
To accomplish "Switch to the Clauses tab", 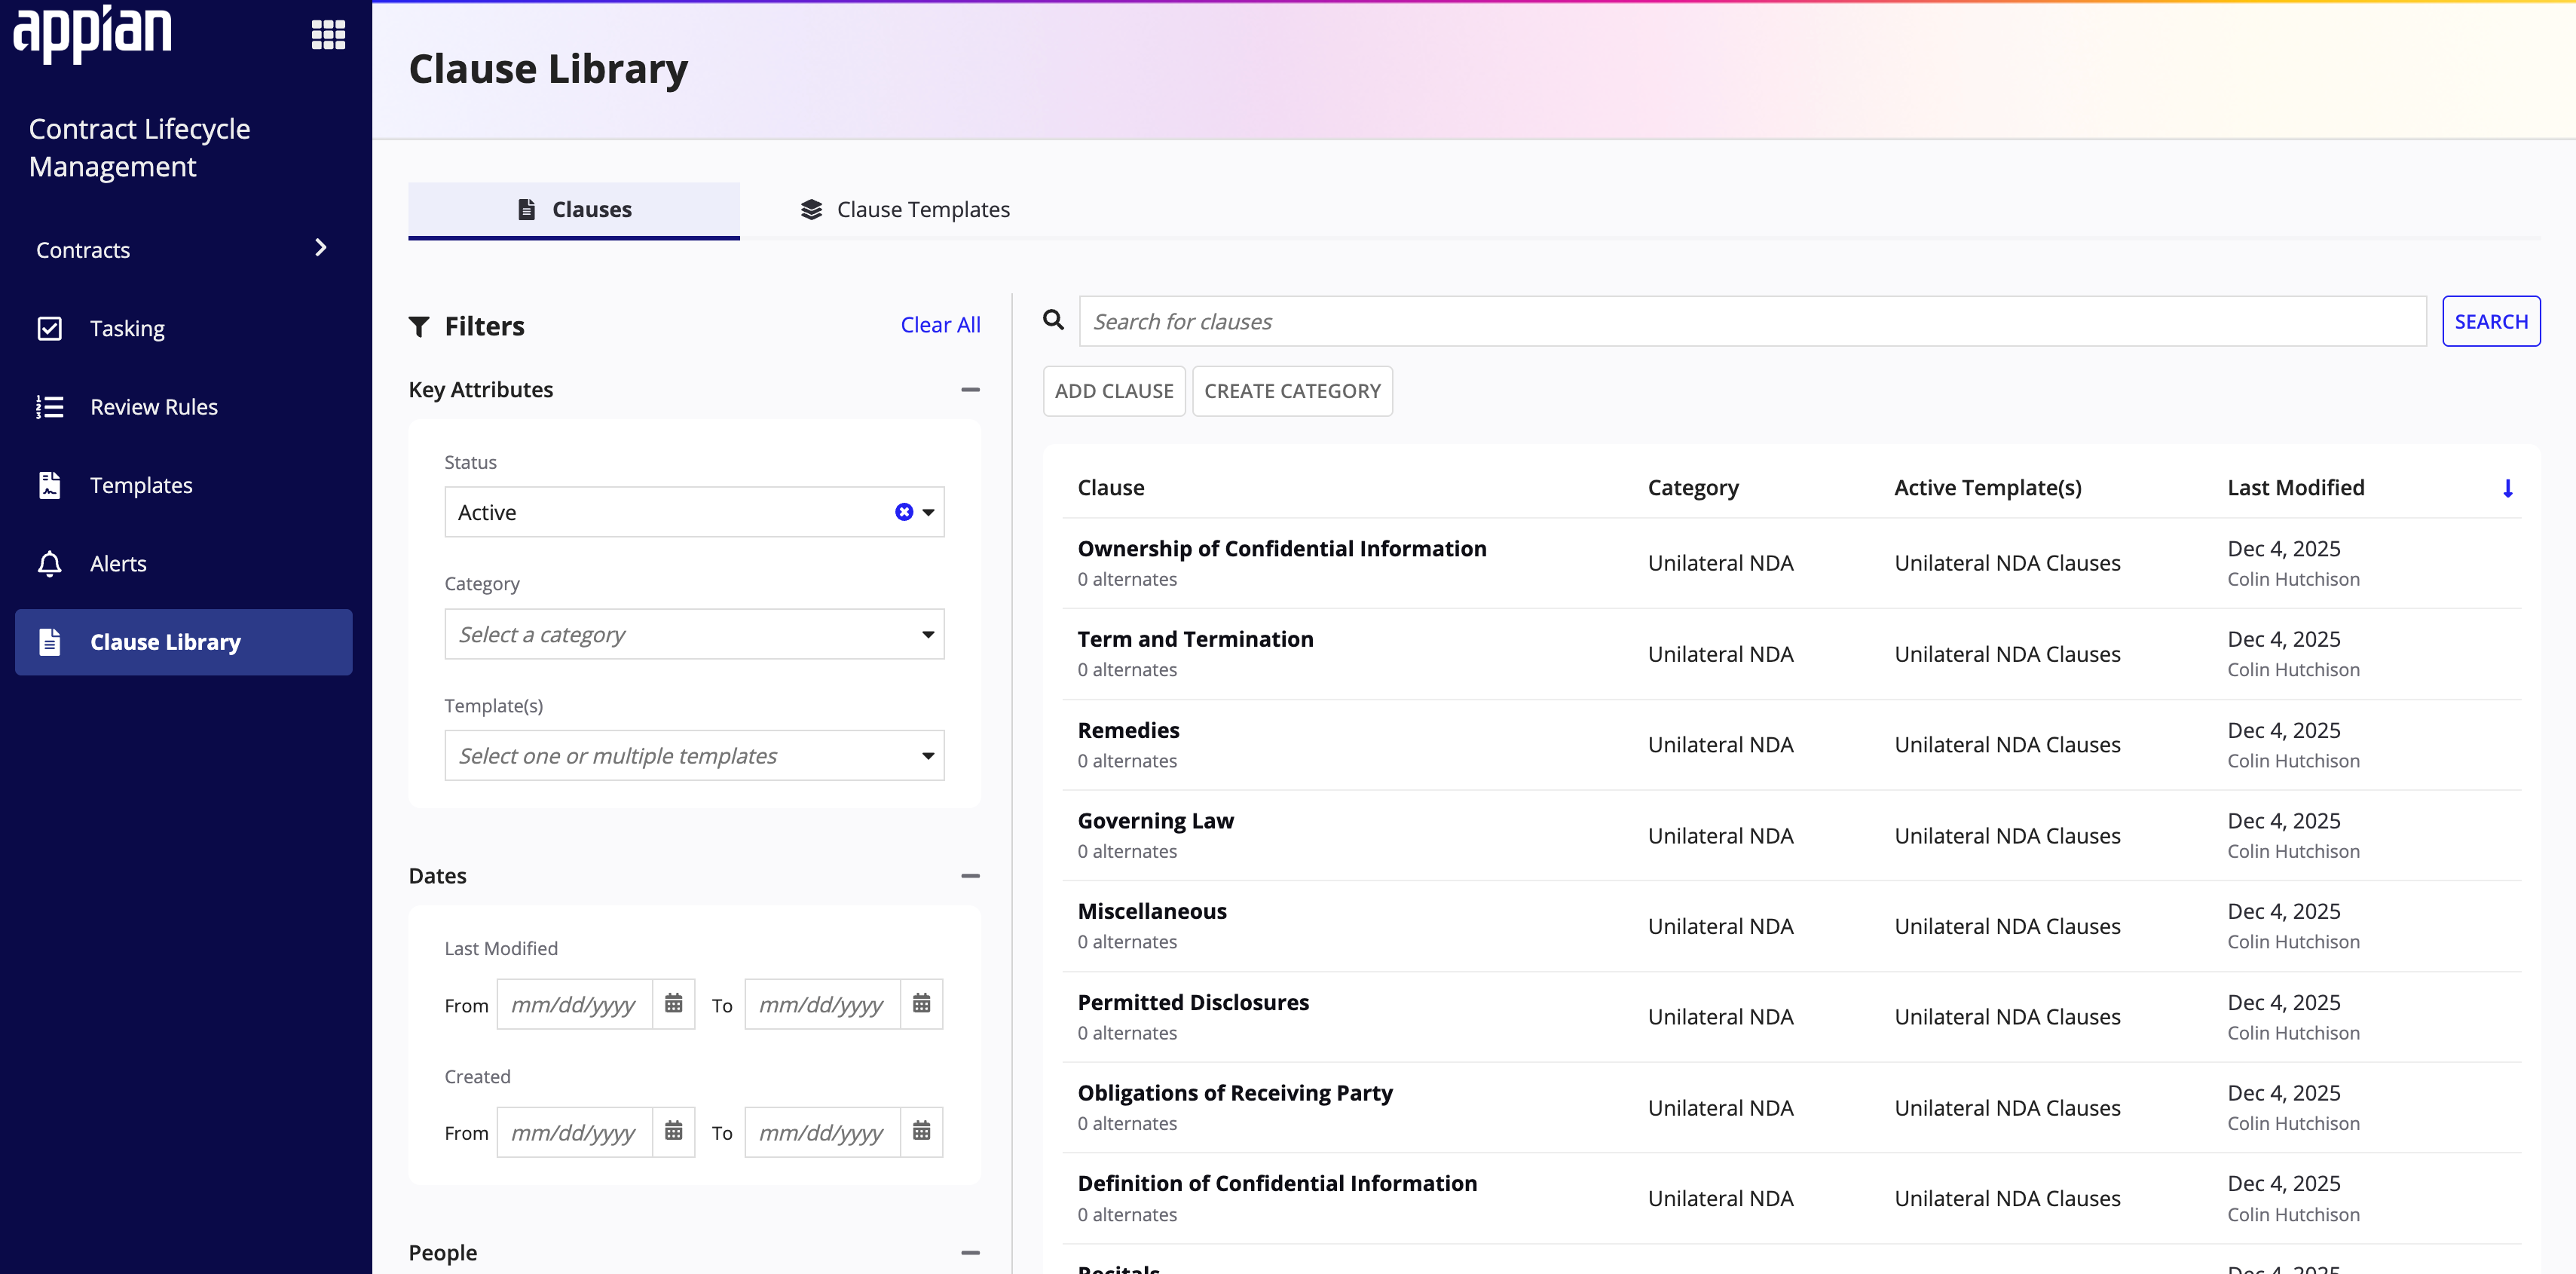I will click(x=574, y=209).
